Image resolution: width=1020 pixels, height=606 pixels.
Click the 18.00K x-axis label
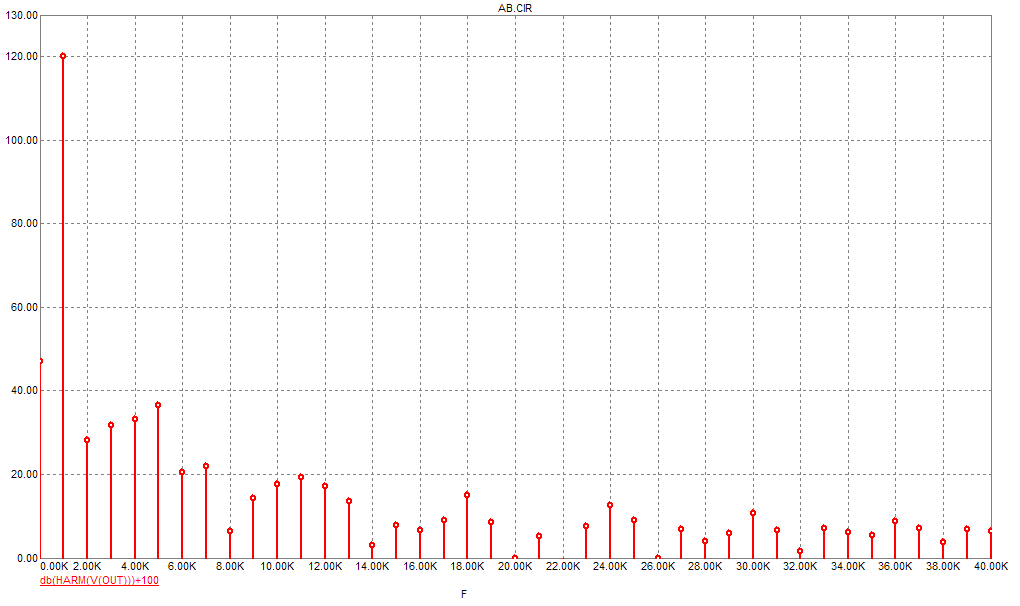467,566
